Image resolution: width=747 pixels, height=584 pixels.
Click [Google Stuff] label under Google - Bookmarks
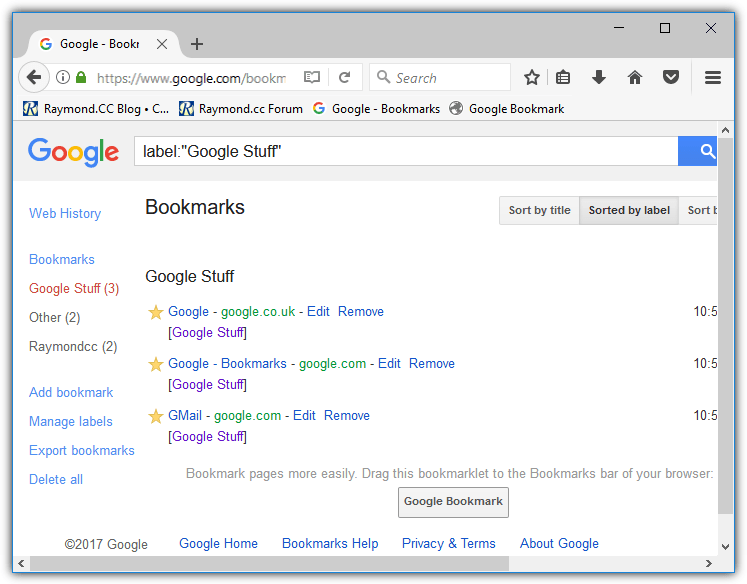(207, 384)
